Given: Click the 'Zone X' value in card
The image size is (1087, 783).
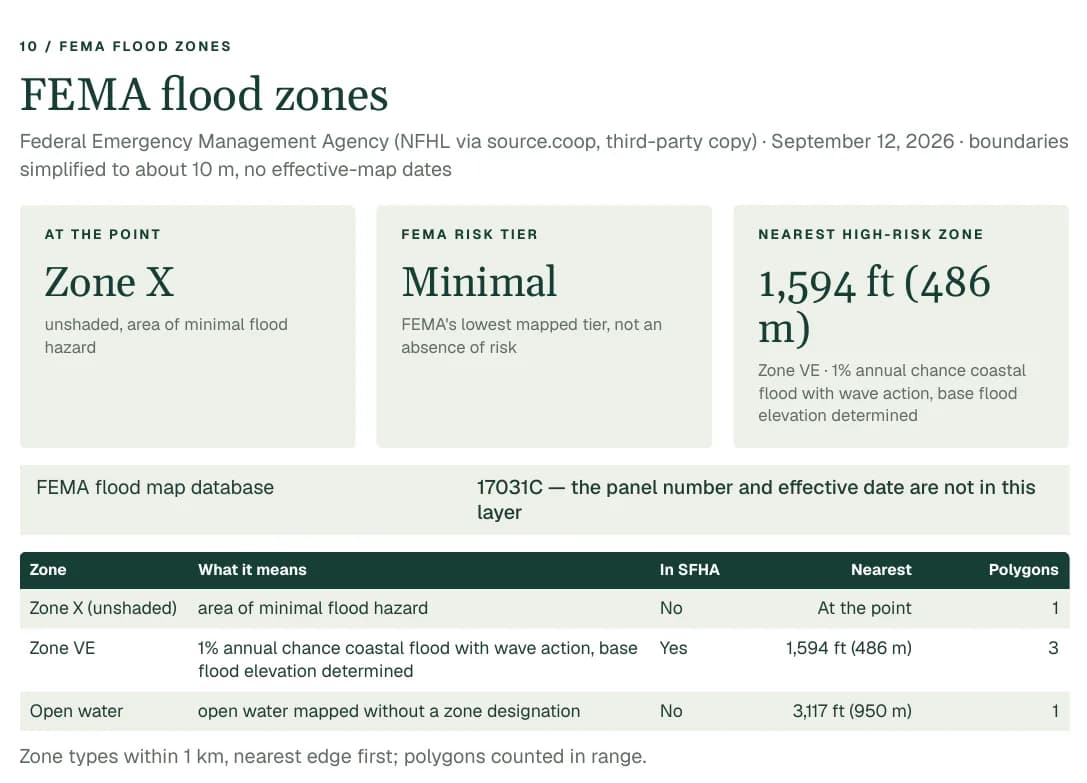Looking at the screenshot, I should (110, 282).
